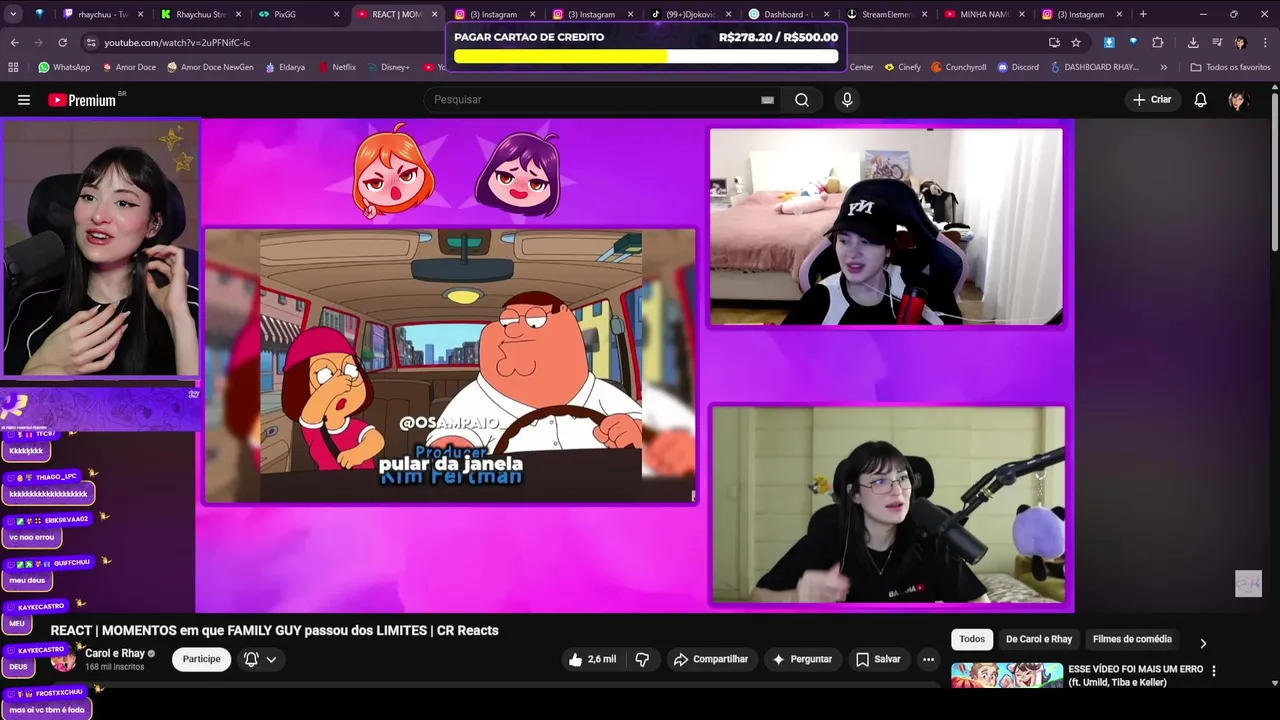The height and width of the screenshot is (720, 1280).
Task: Open a new browser tab
Action: [x=1143, y=14]
